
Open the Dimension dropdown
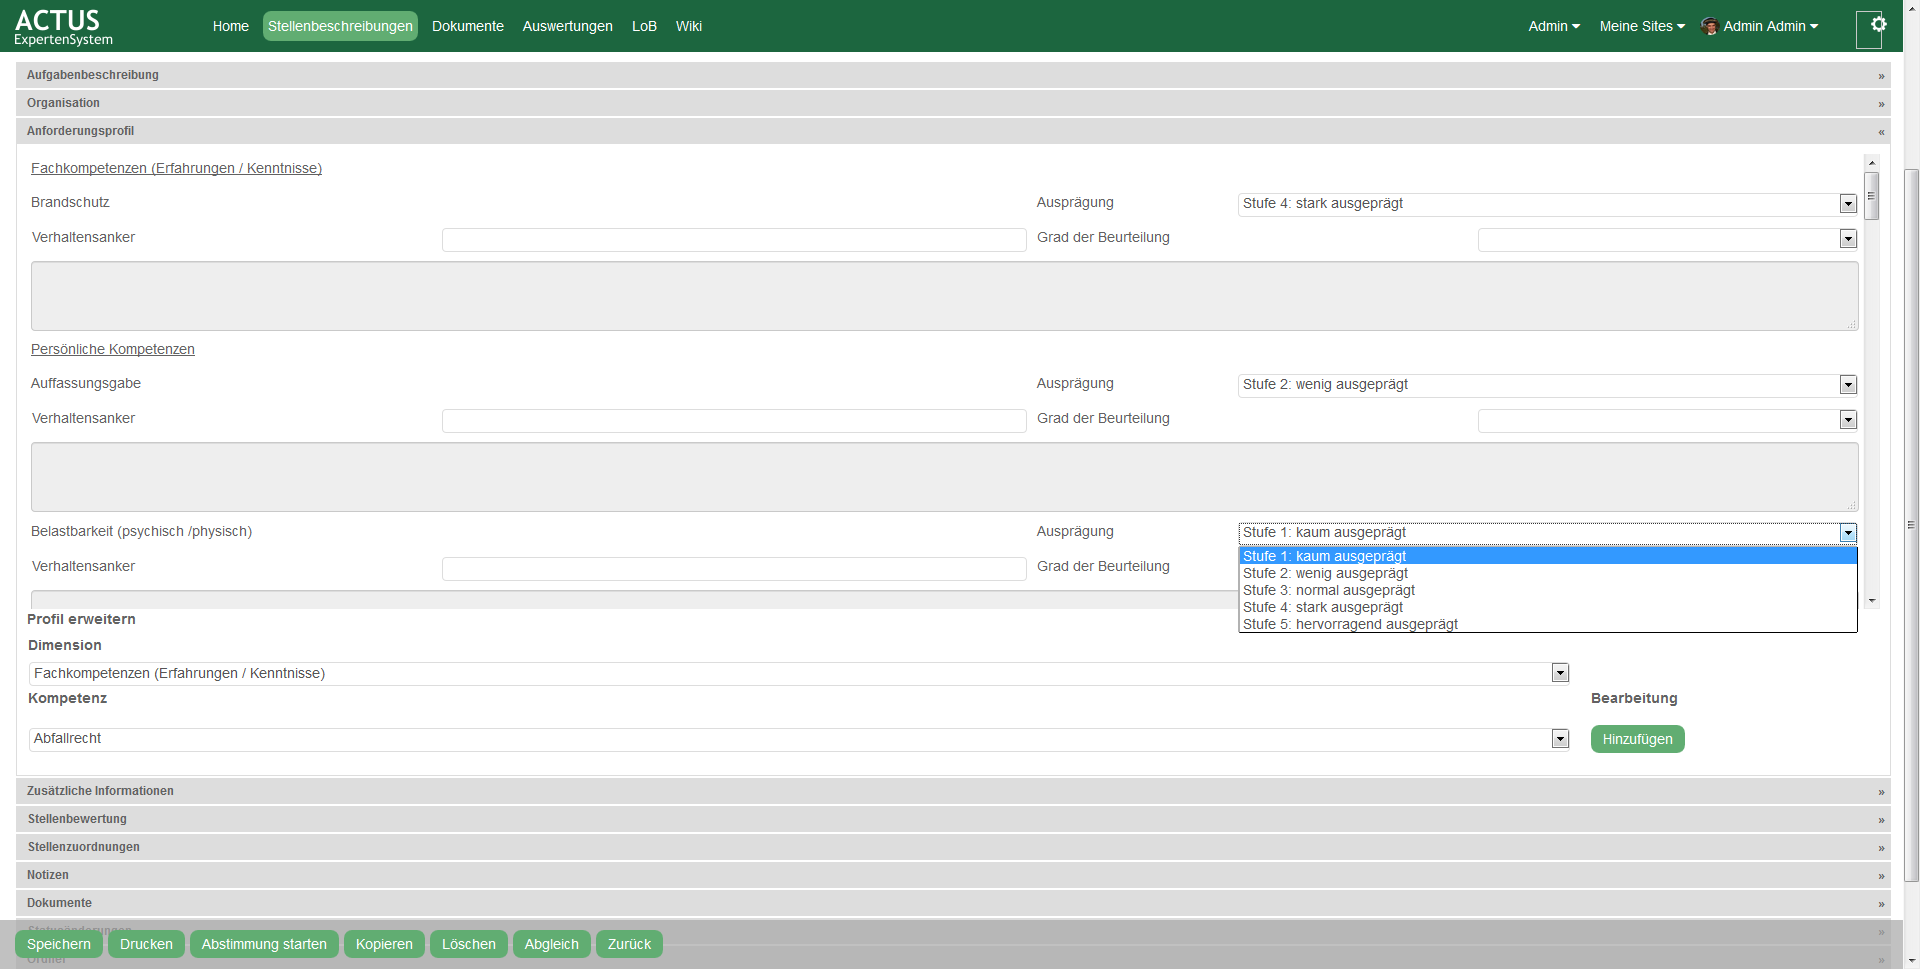tap(1559, 674)
